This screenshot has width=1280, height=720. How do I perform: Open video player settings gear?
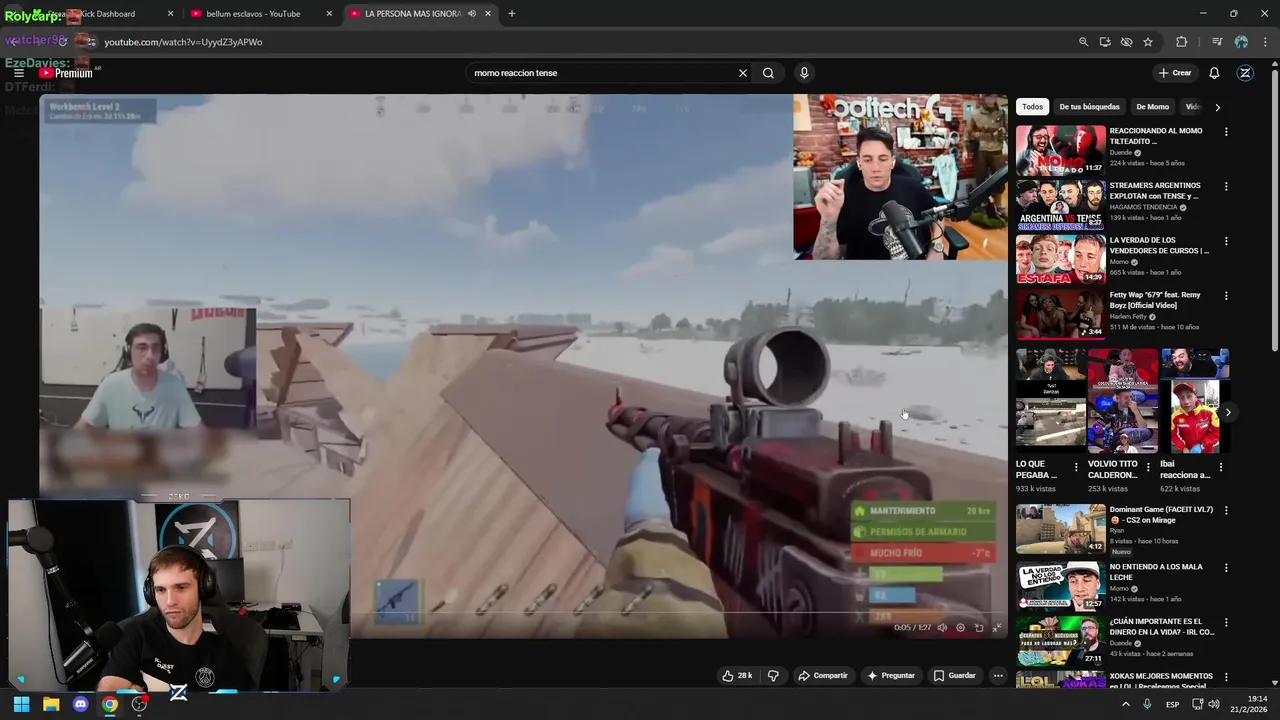(960, 628)
